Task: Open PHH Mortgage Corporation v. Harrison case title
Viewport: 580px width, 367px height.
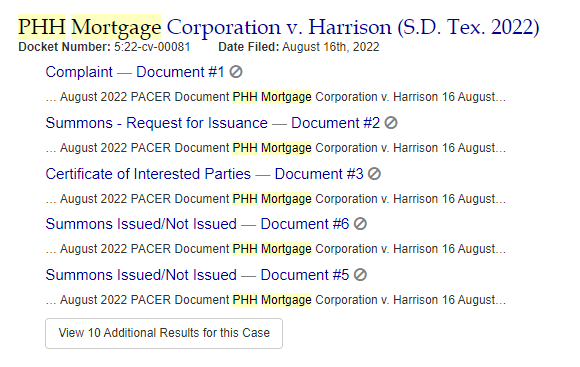Action: (279, 27)
